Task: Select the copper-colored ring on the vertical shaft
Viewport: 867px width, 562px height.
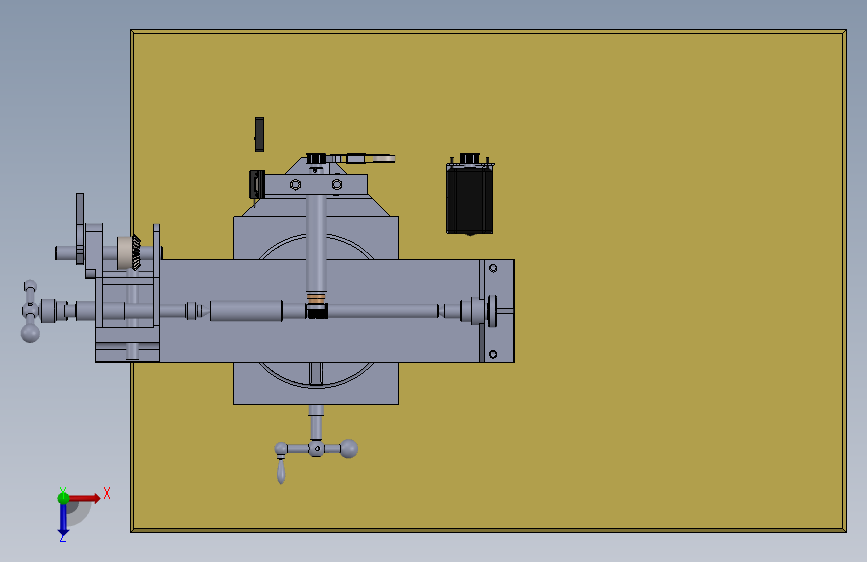Action: [316, 299]
